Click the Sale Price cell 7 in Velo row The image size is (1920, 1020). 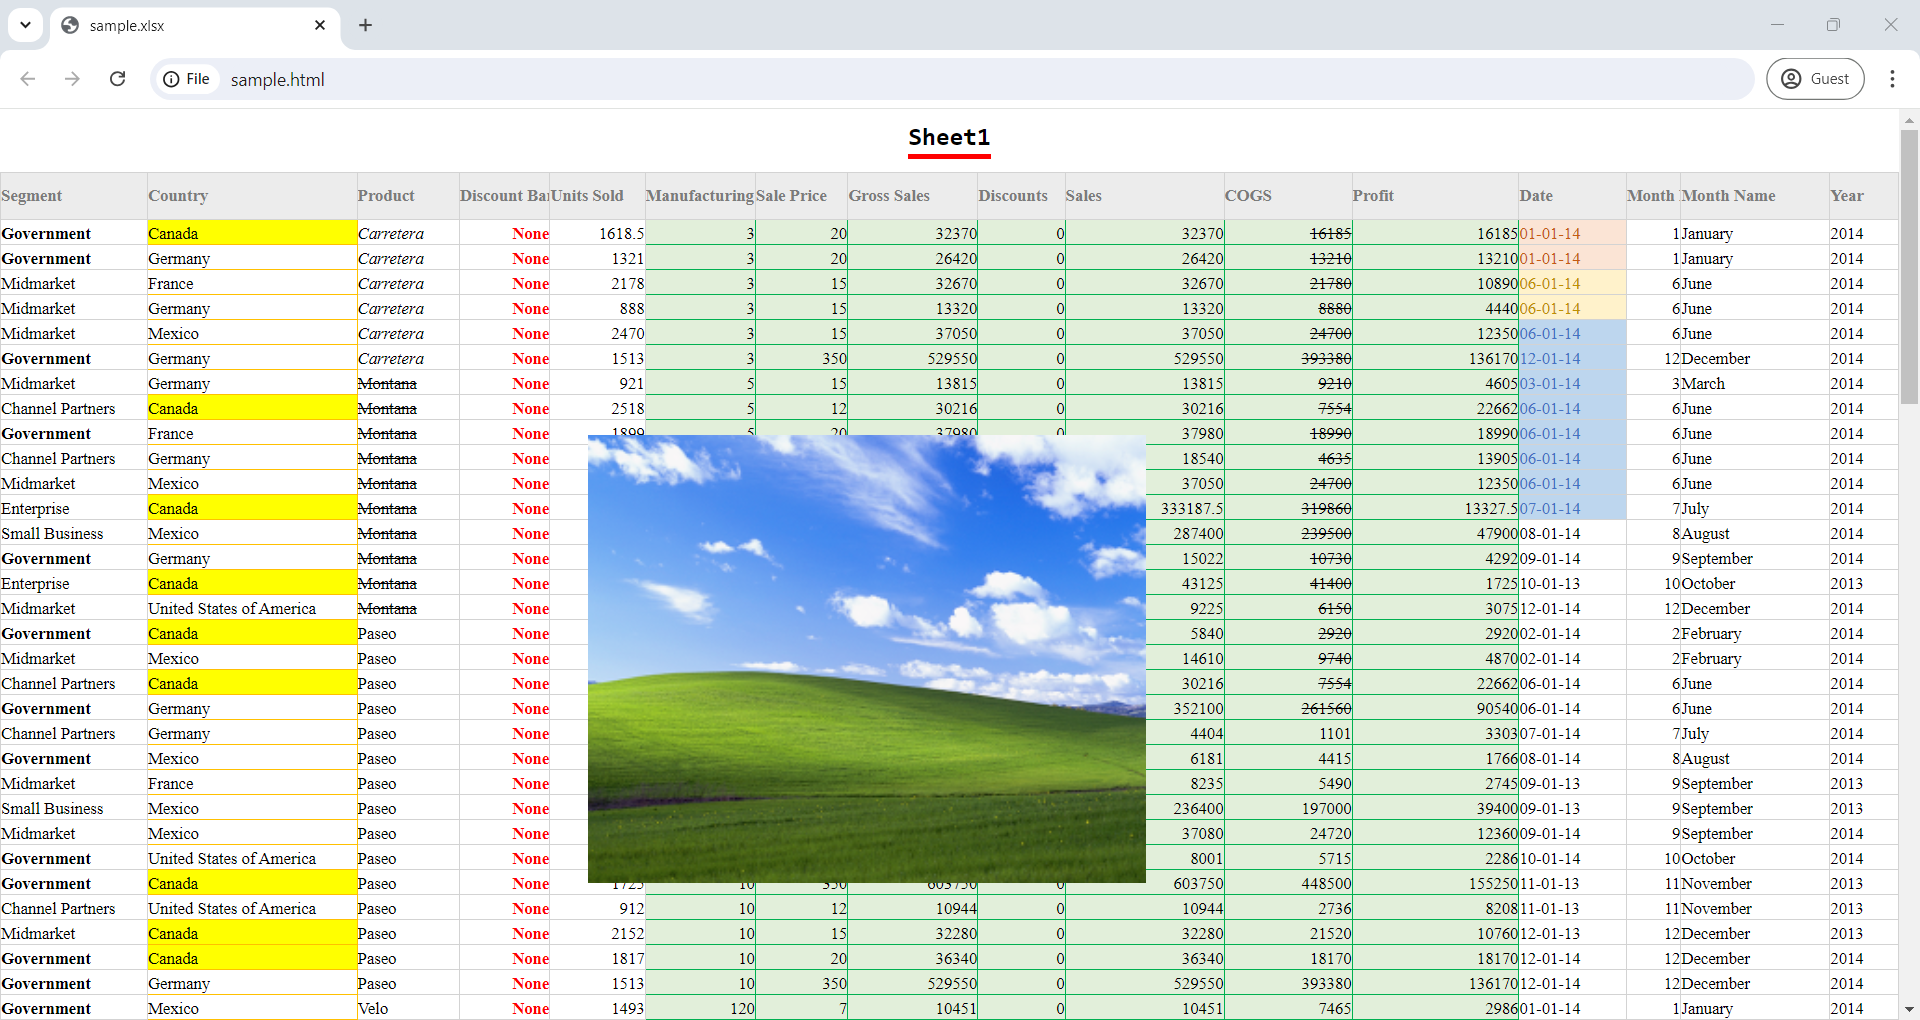click(801, 1008)
